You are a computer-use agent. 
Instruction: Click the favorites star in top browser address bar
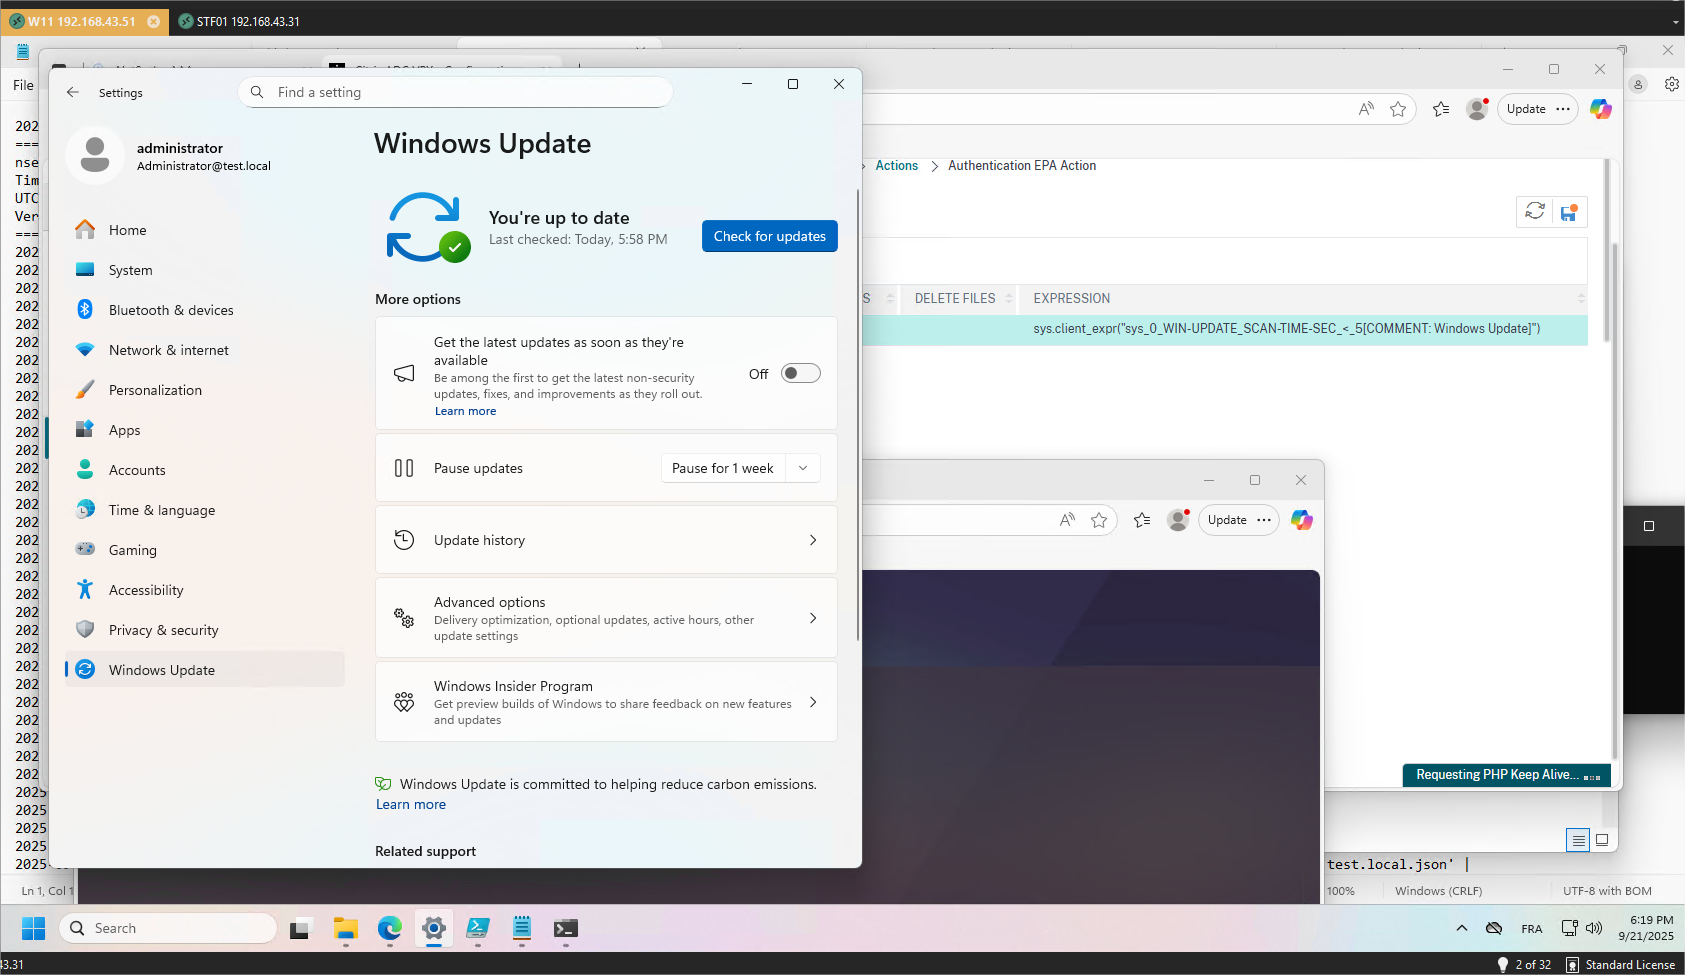(x=1398, y=109)
